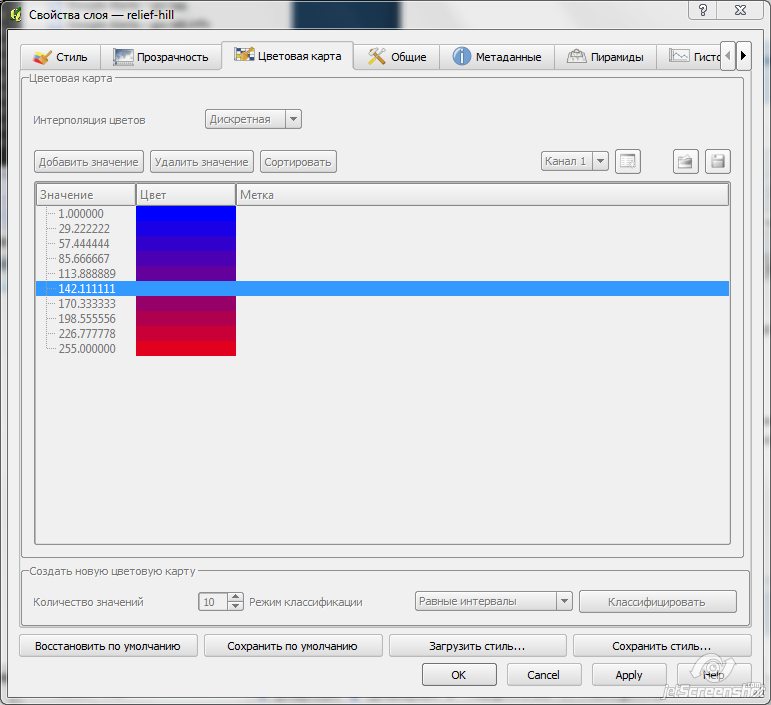The image size is (771, 705).
Task: Click the Классифицировать button
Action: (x=657, y=601)
